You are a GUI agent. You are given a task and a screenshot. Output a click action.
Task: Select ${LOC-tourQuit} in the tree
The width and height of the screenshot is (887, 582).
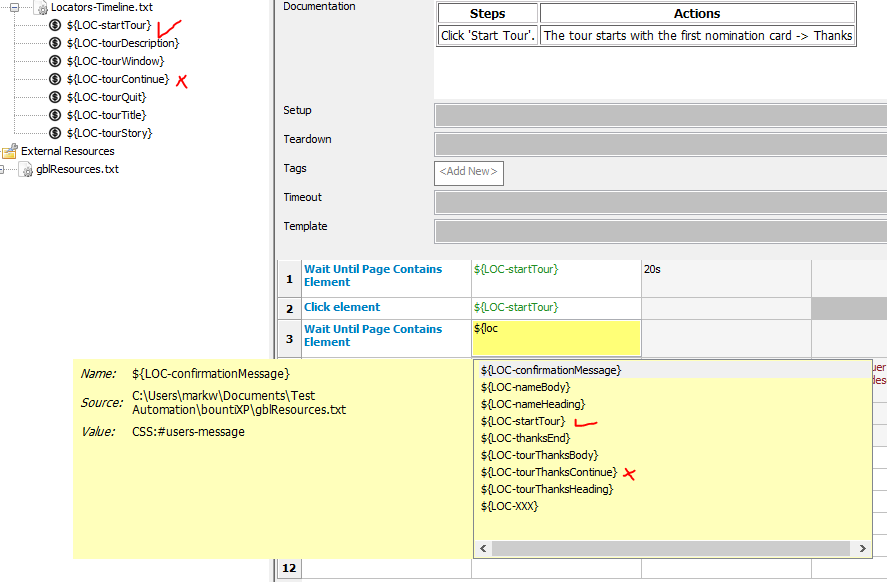point(106,97)
